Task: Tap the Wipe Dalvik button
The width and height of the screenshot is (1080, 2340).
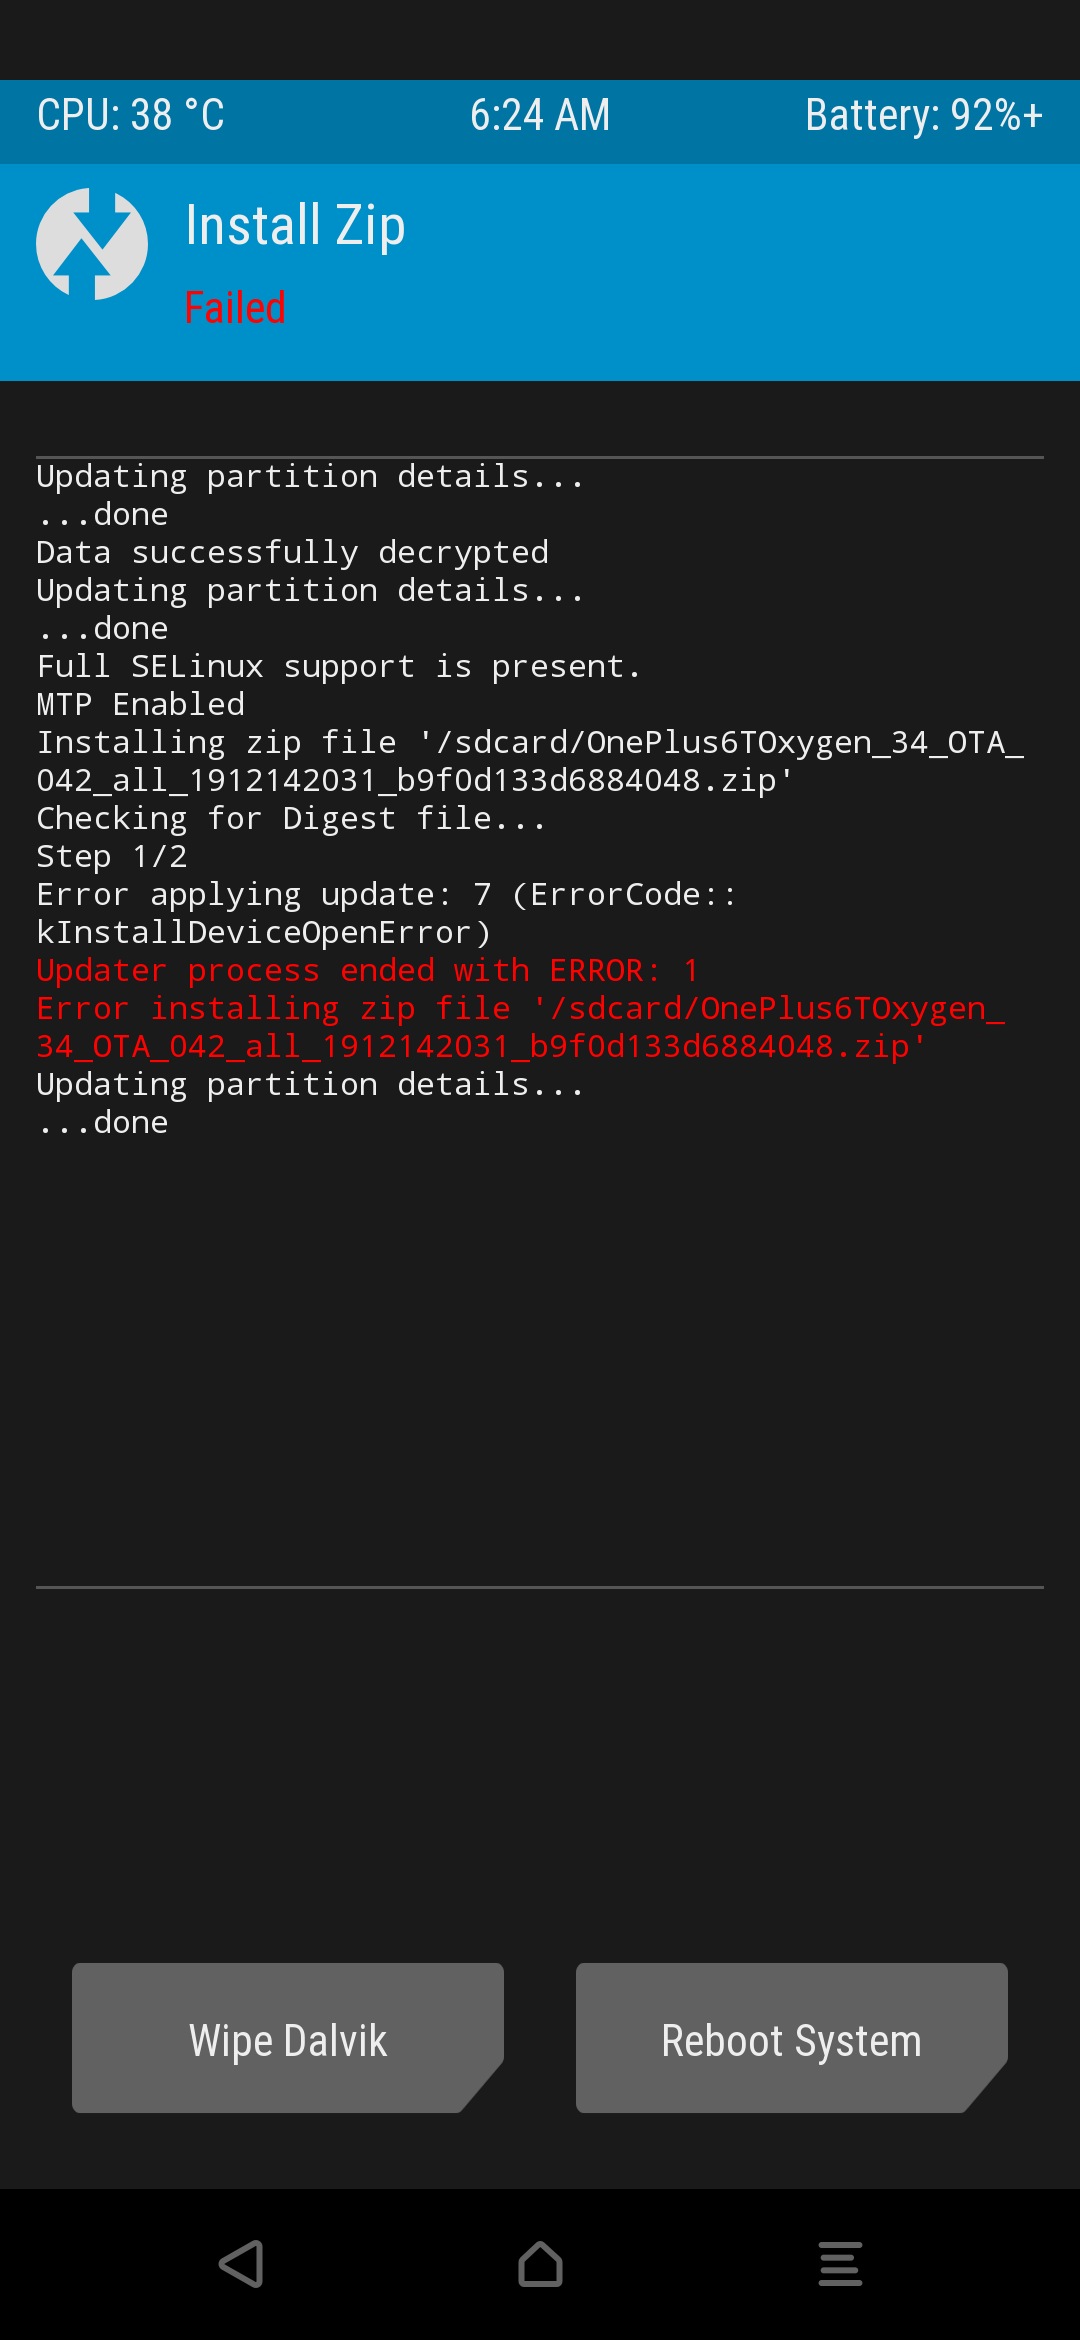Action: click(x=288, y=2038)
